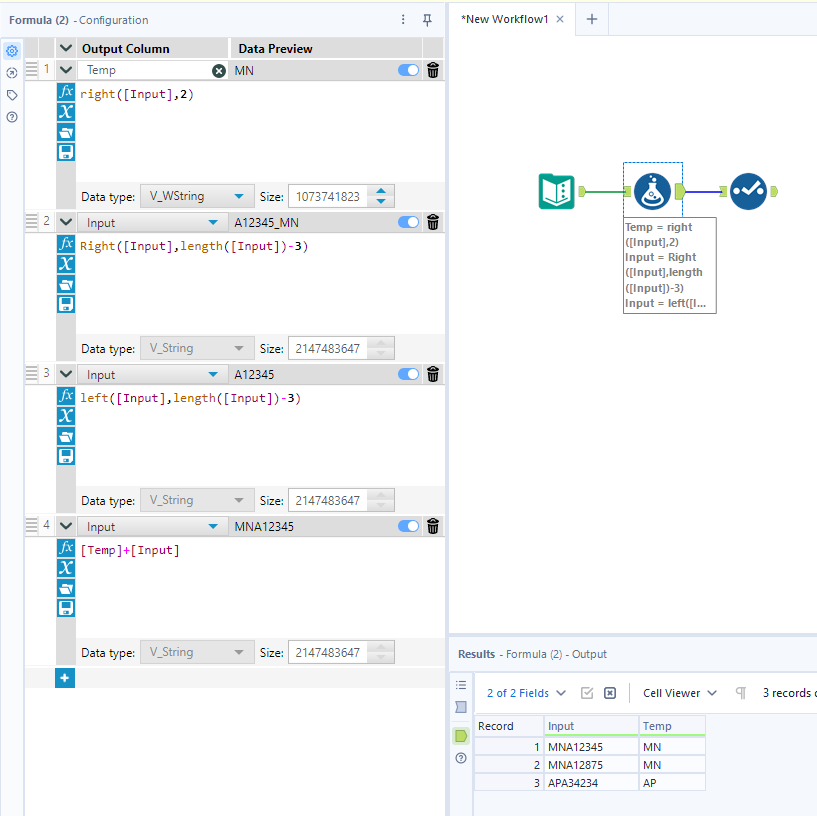Image resolution: width=817 pixels, height=816 pixels.
Task: Click the Size field showing 1073741823
Action: tap(328, 196)
